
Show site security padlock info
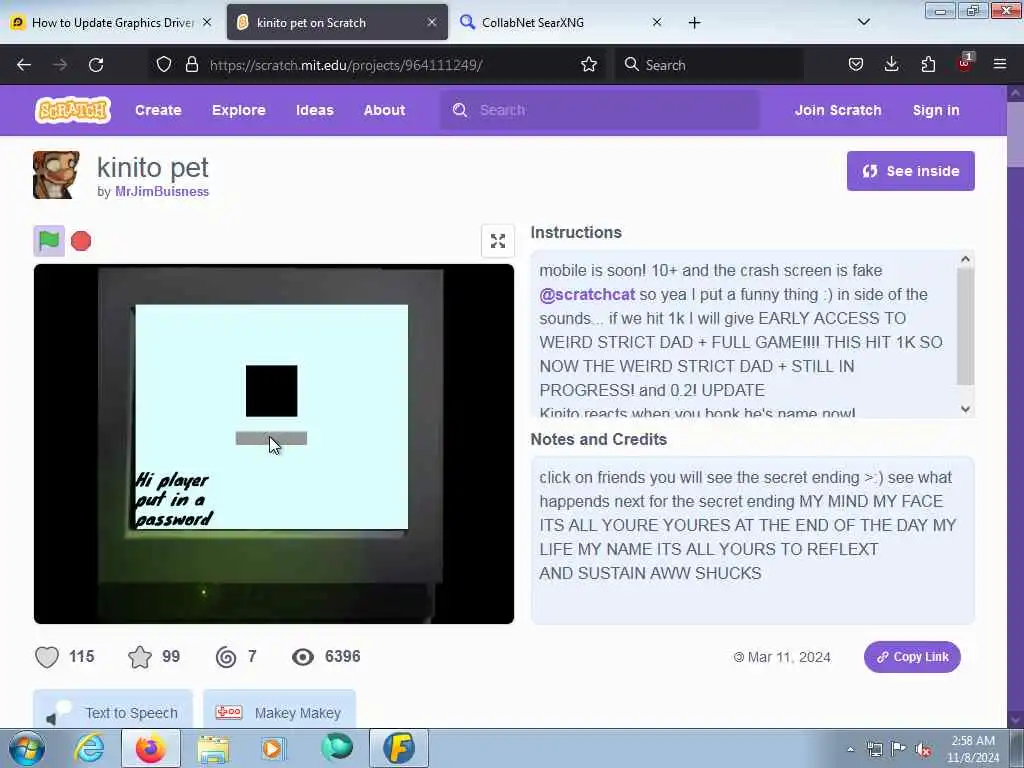pyautogui.click(x=191, y=64)
